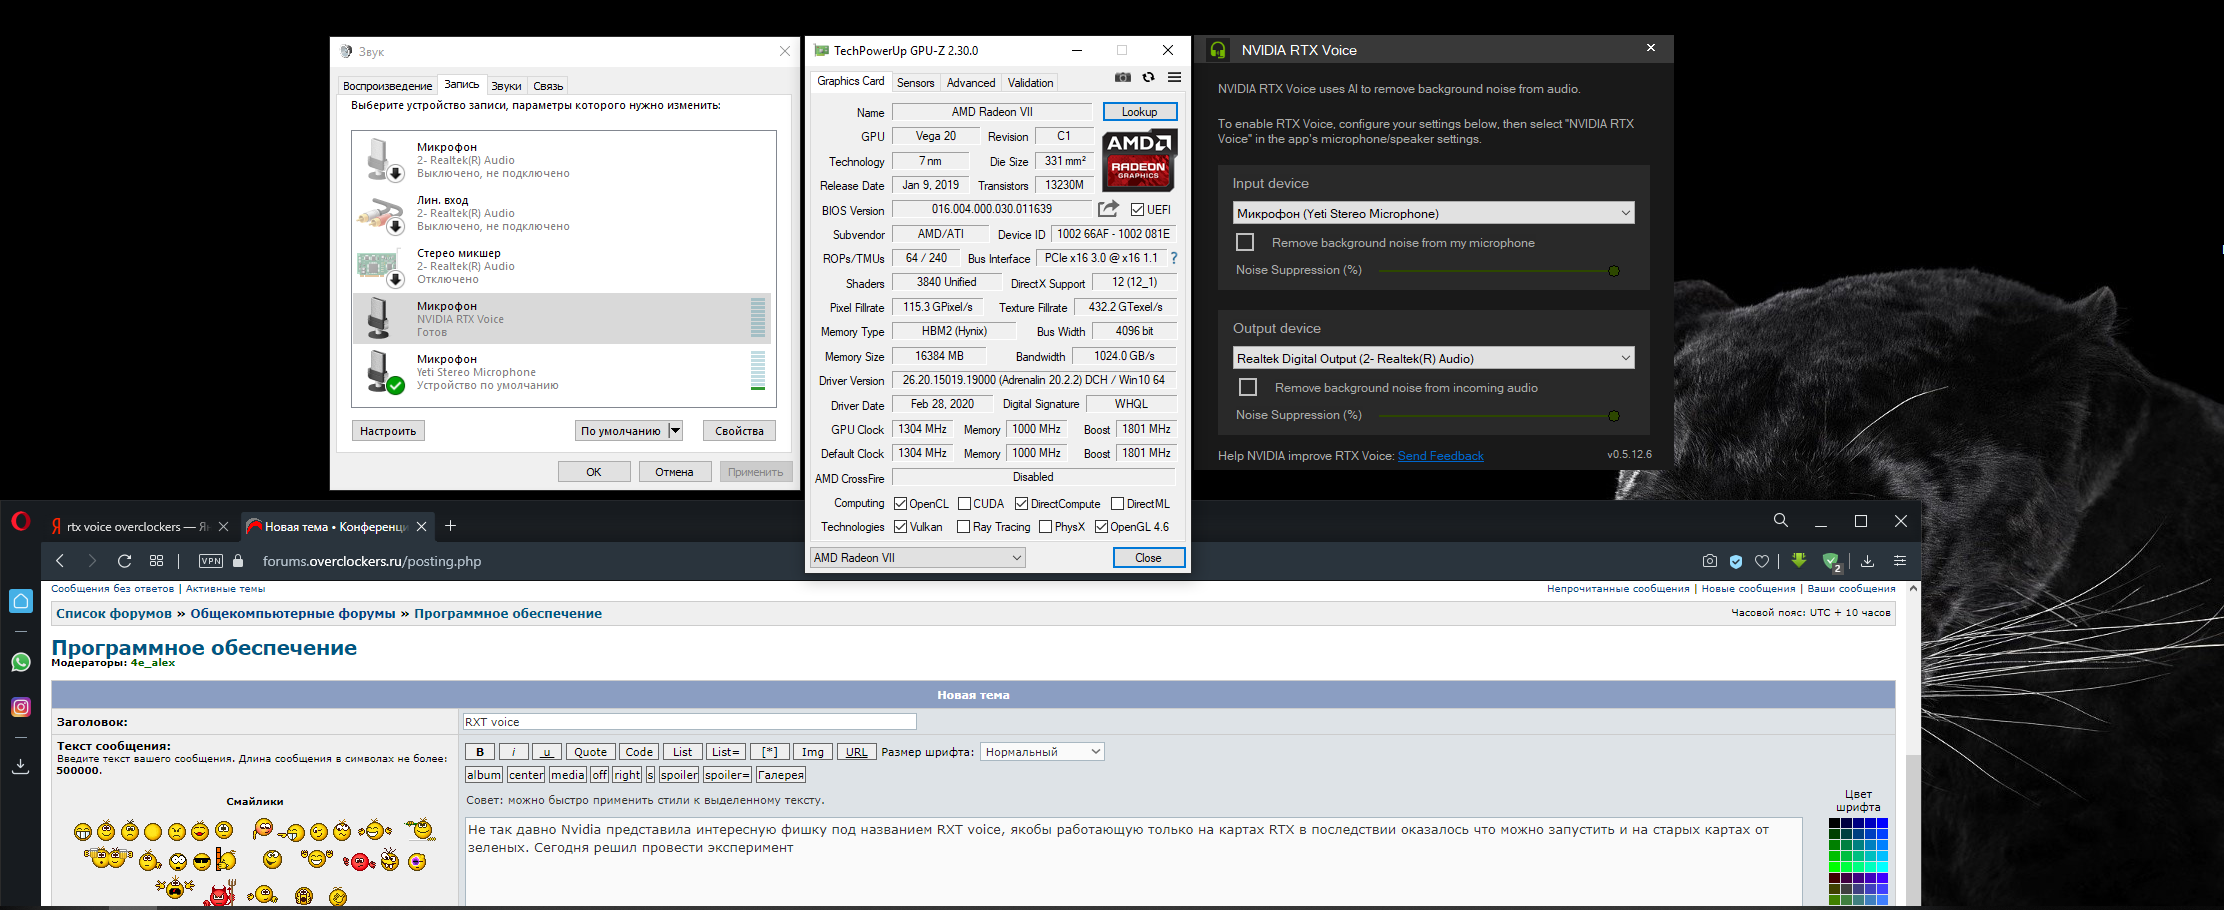Toggle the Vulkan checkbox
The image size is (2224, 910).
[900, 527]
